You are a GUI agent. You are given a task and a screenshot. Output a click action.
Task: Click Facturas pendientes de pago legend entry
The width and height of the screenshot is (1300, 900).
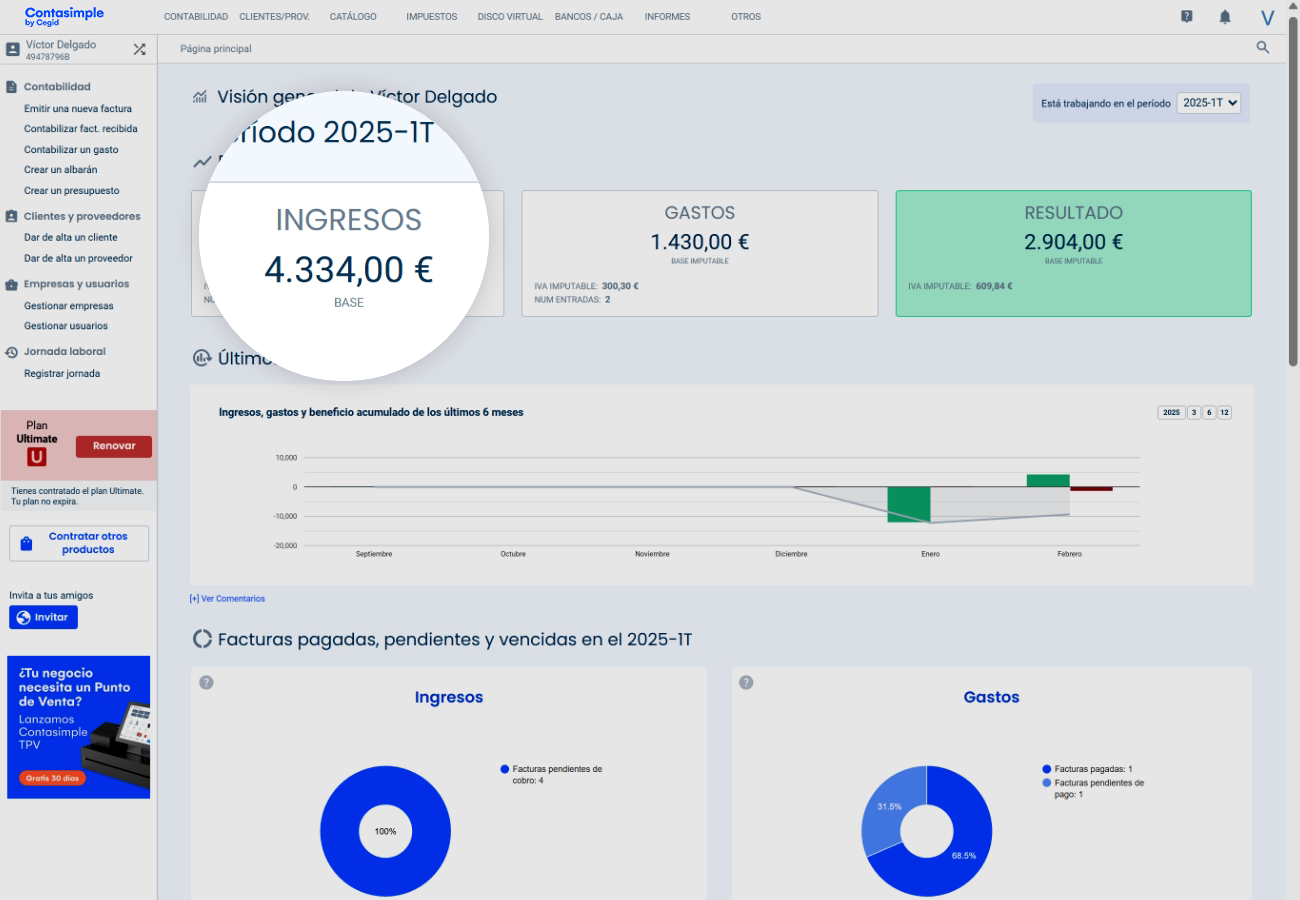[x=1093, y=788]
